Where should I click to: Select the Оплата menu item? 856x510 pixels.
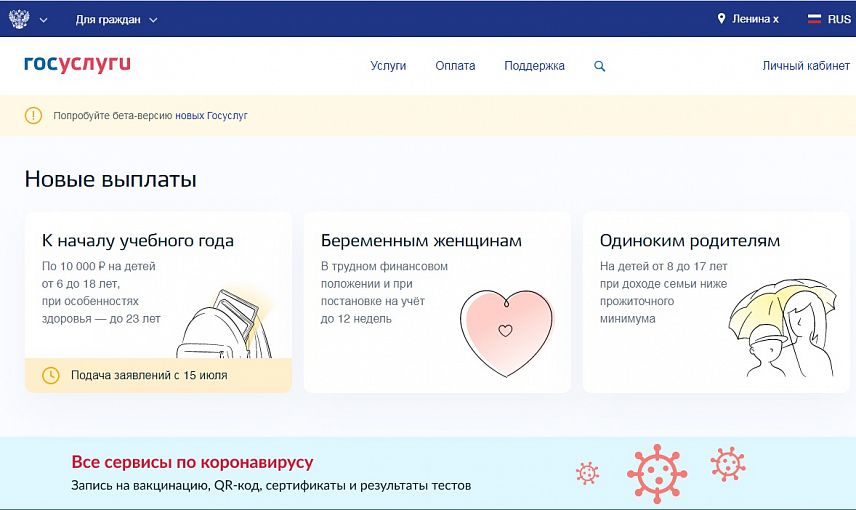[455, 66]
